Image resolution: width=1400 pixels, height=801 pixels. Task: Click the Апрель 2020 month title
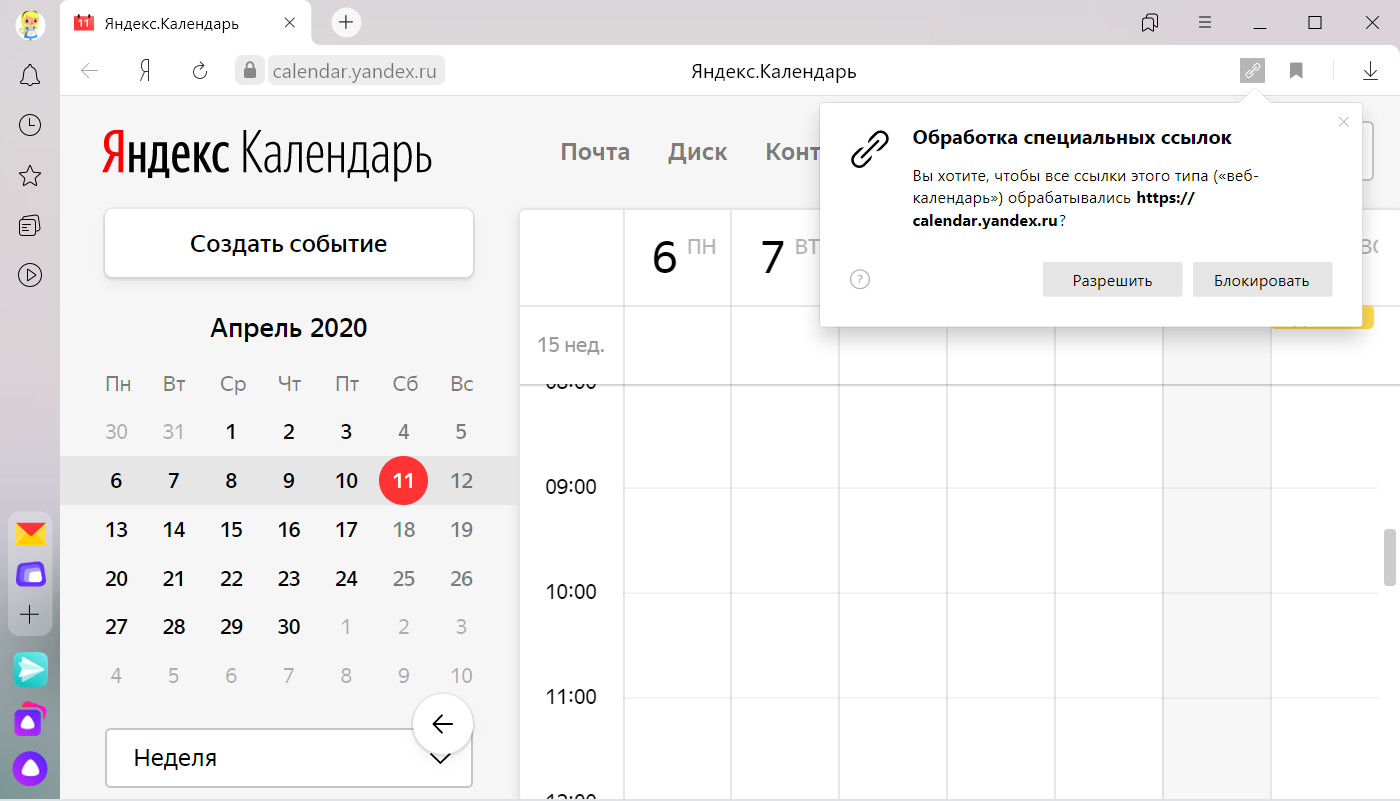pos(289,328)
